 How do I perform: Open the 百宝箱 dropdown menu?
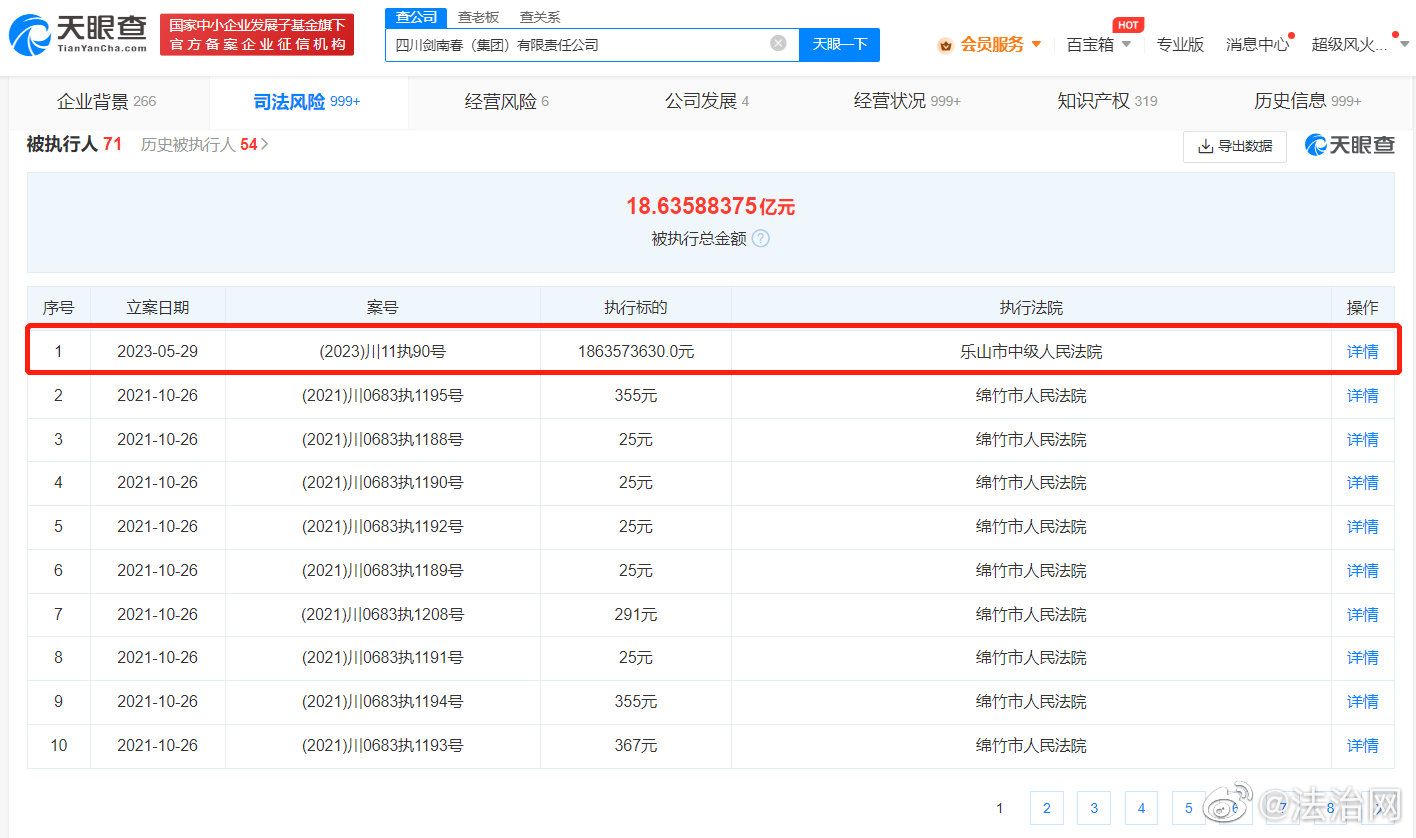coord(1099,44)
